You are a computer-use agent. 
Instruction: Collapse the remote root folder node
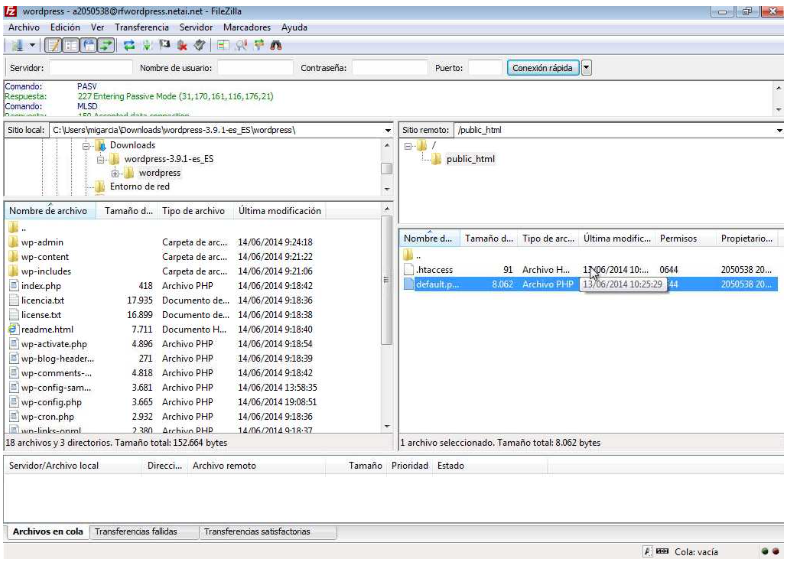(408, 146)
